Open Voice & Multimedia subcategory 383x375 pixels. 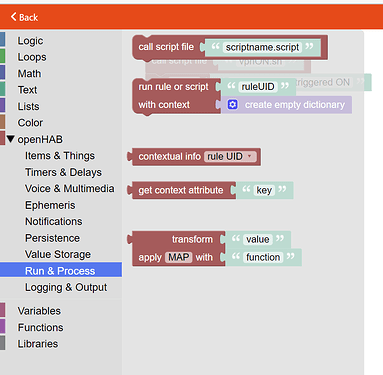click(x=69, y=188)
